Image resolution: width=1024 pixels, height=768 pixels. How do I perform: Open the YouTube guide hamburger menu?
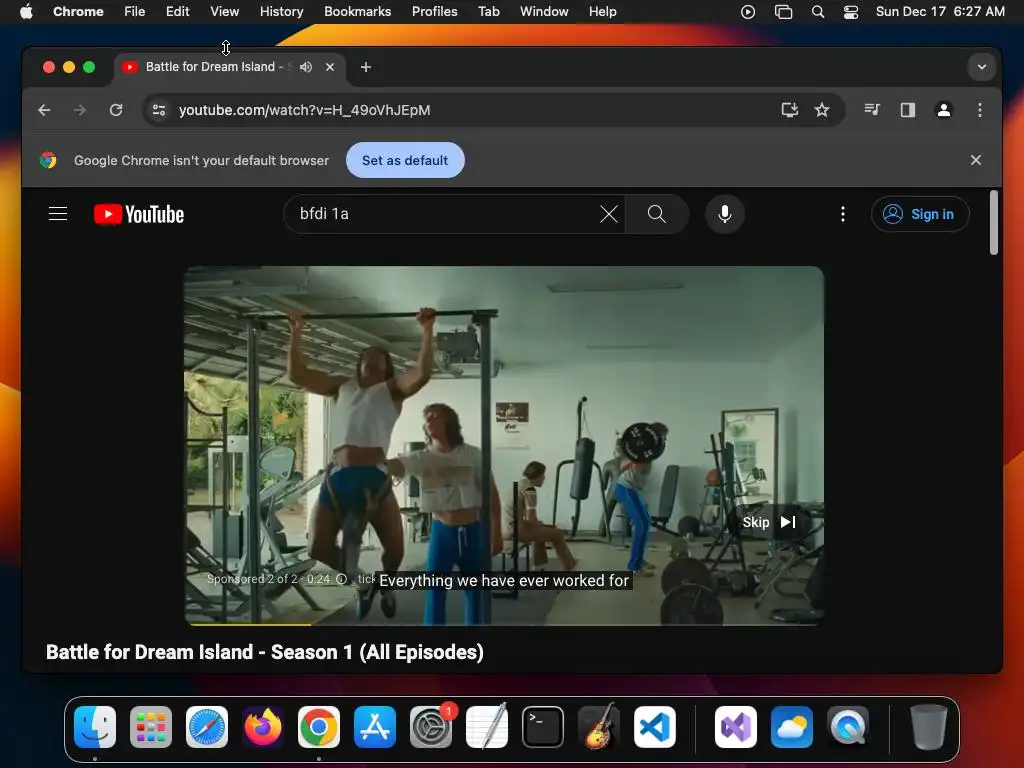click(58, 214)
